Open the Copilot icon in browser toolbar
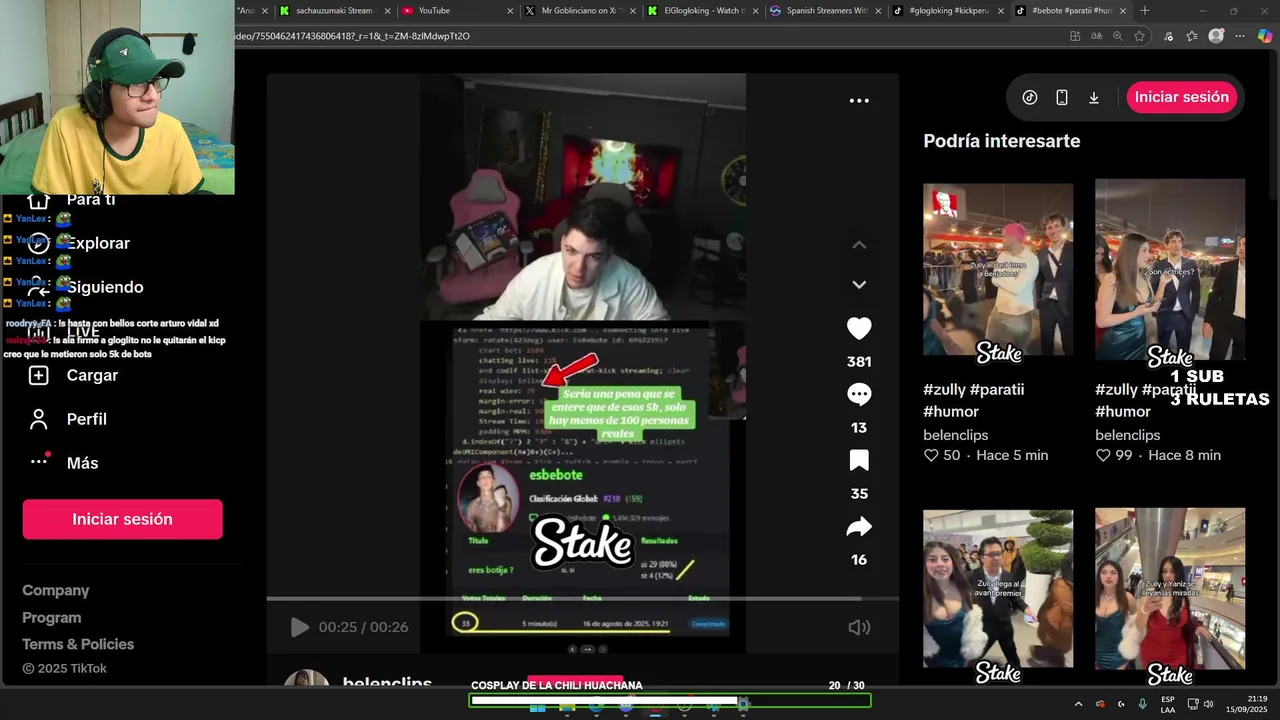The height and width of the screenshot is (720, 1280). tap(1265, 36)
